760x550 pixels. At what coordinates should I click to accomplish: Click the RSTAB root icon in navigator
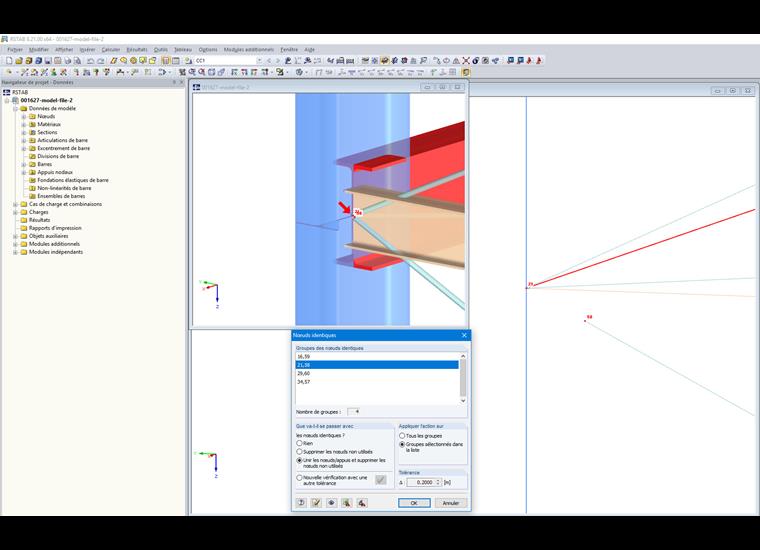[7, 92]
